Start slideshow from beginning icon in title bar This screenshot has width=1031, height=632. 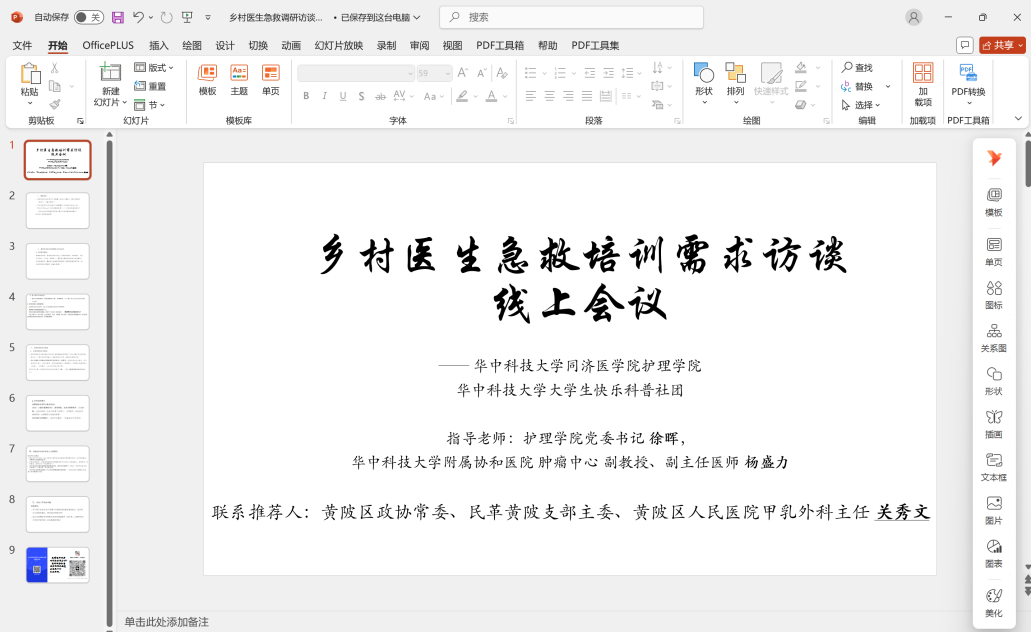[187, 18]
